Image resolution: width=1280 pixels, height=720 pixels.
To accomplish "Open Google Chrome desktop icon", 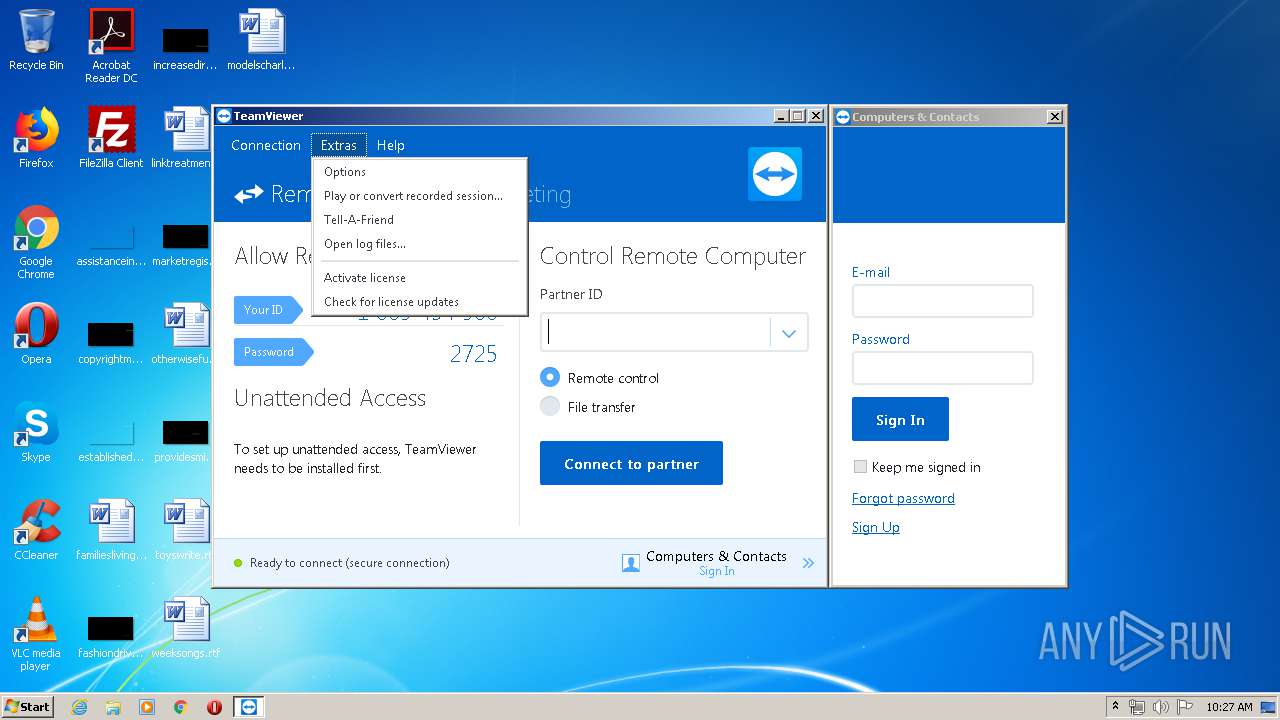I will point(36,241).
